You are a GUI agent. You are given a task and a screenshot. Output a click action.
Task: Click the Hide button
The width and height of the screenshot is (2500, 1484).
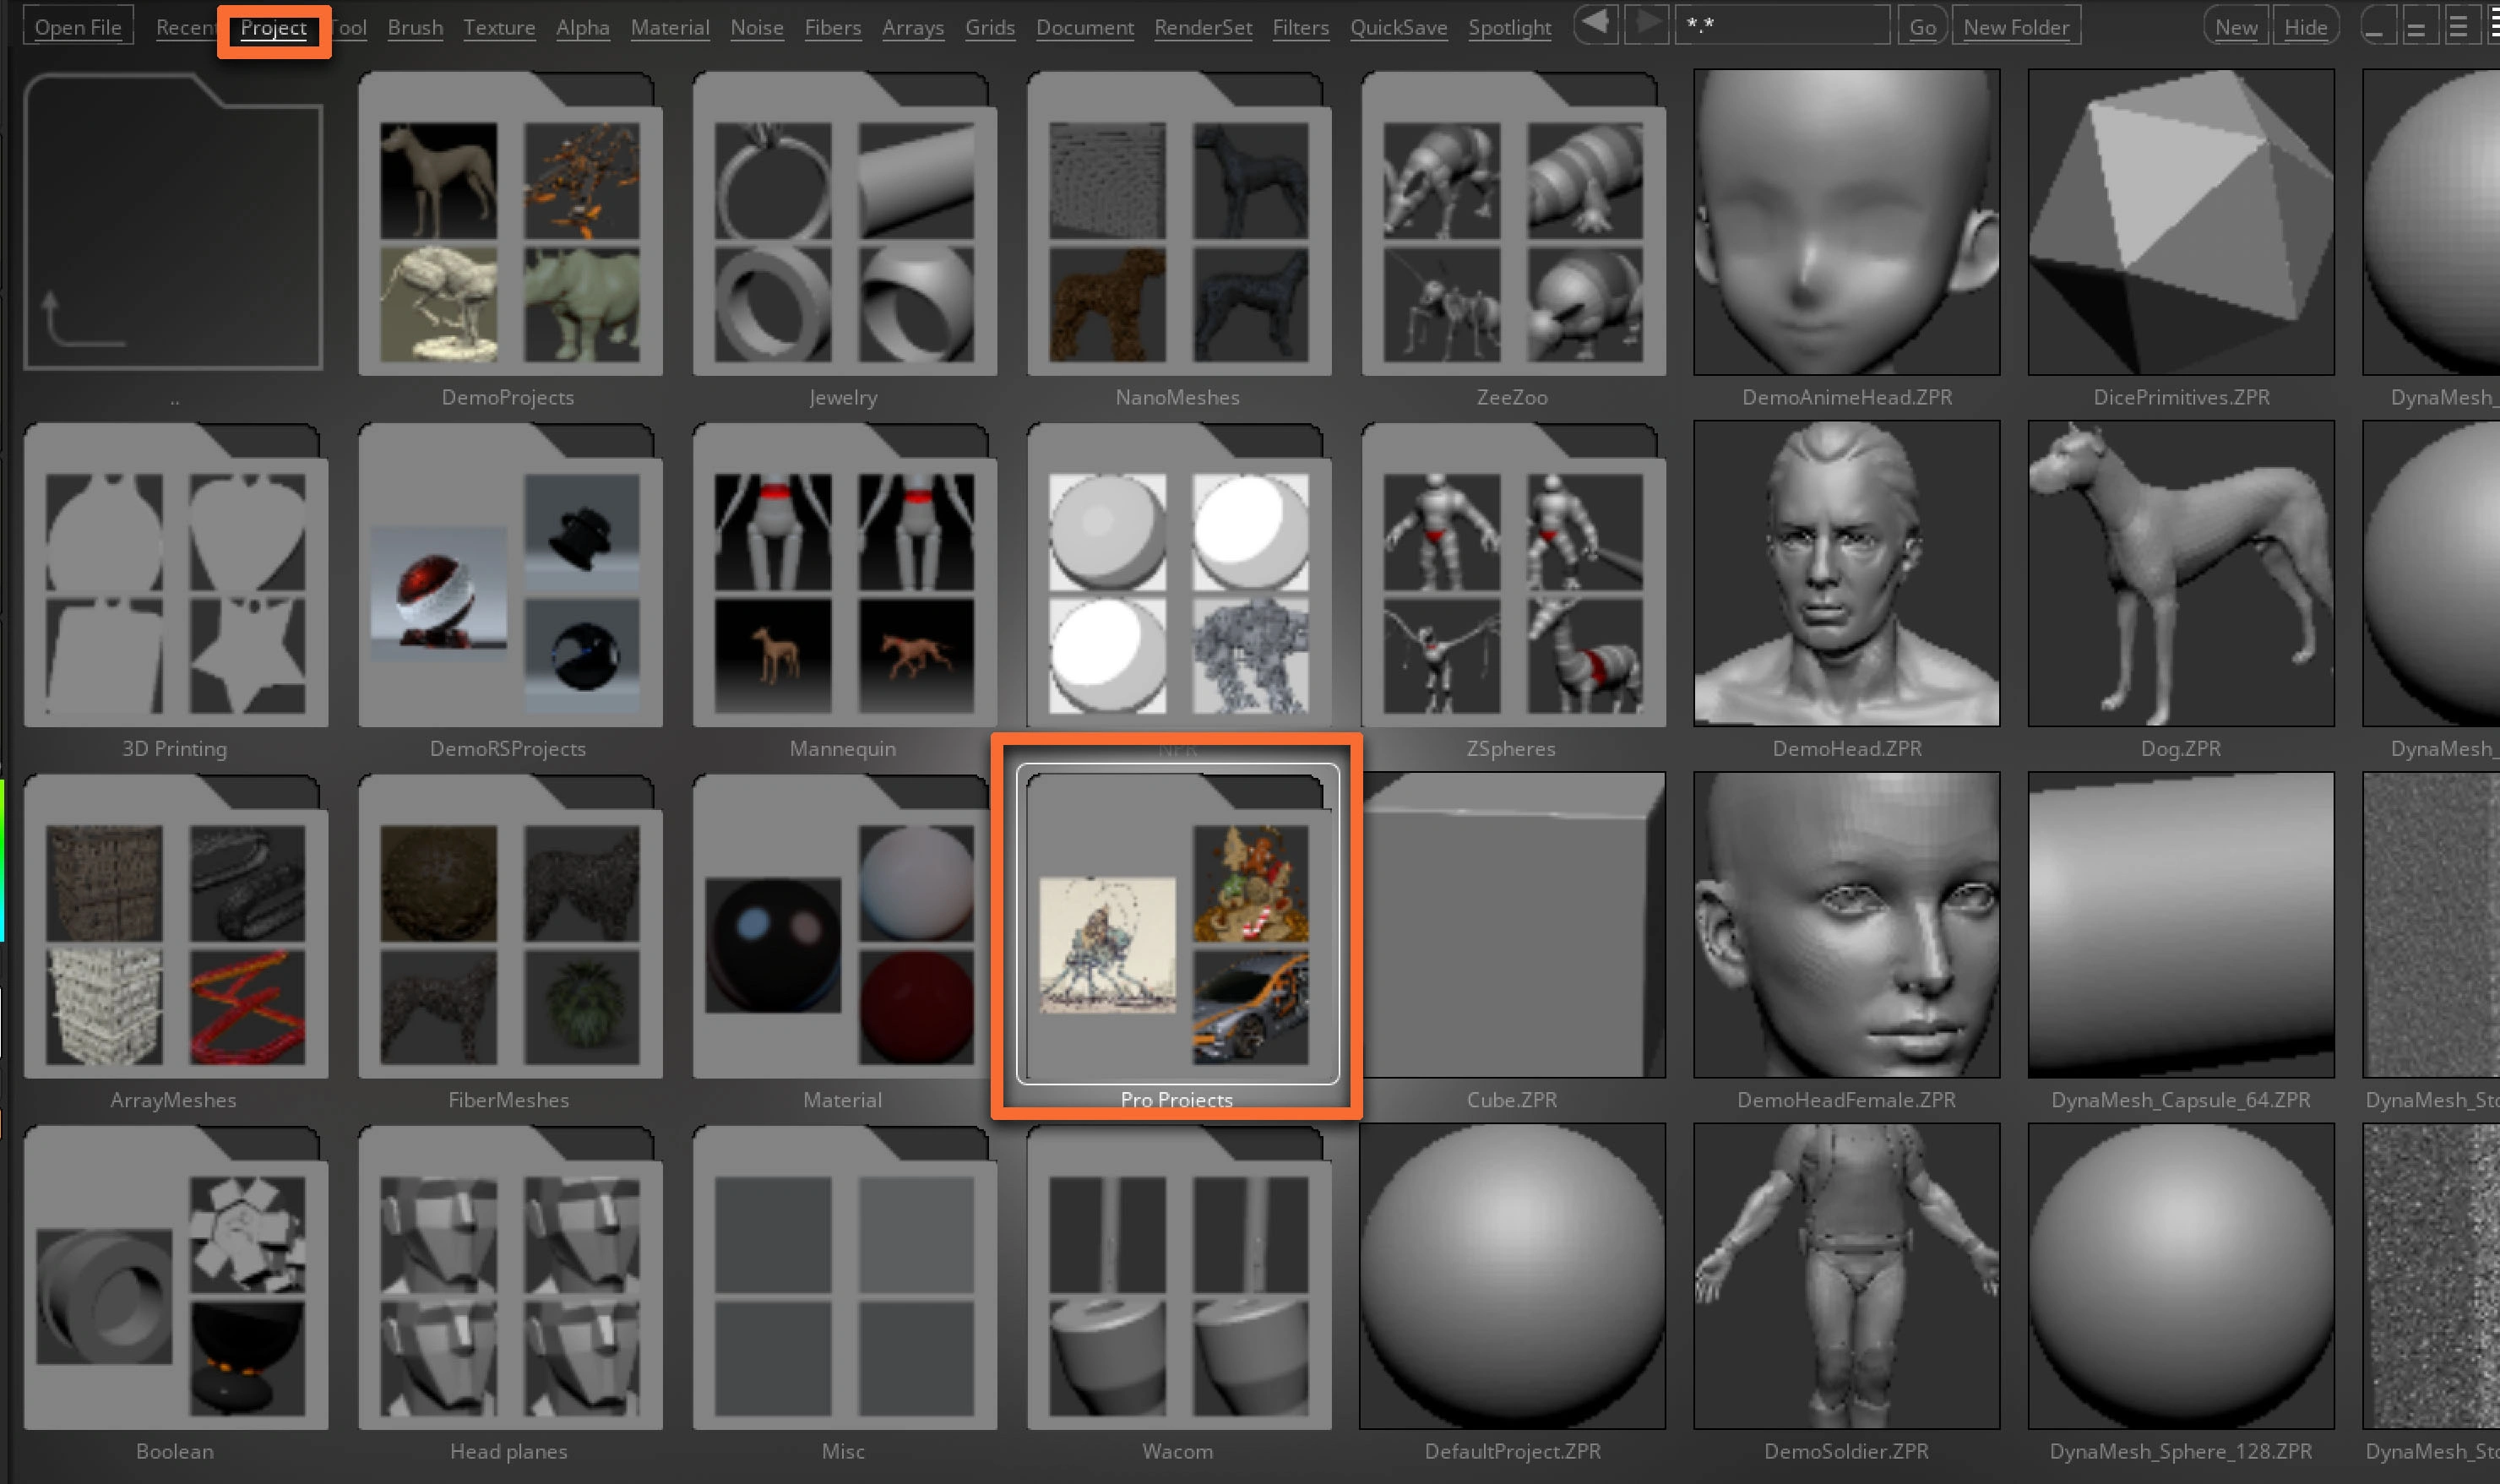click(2306, 27)
